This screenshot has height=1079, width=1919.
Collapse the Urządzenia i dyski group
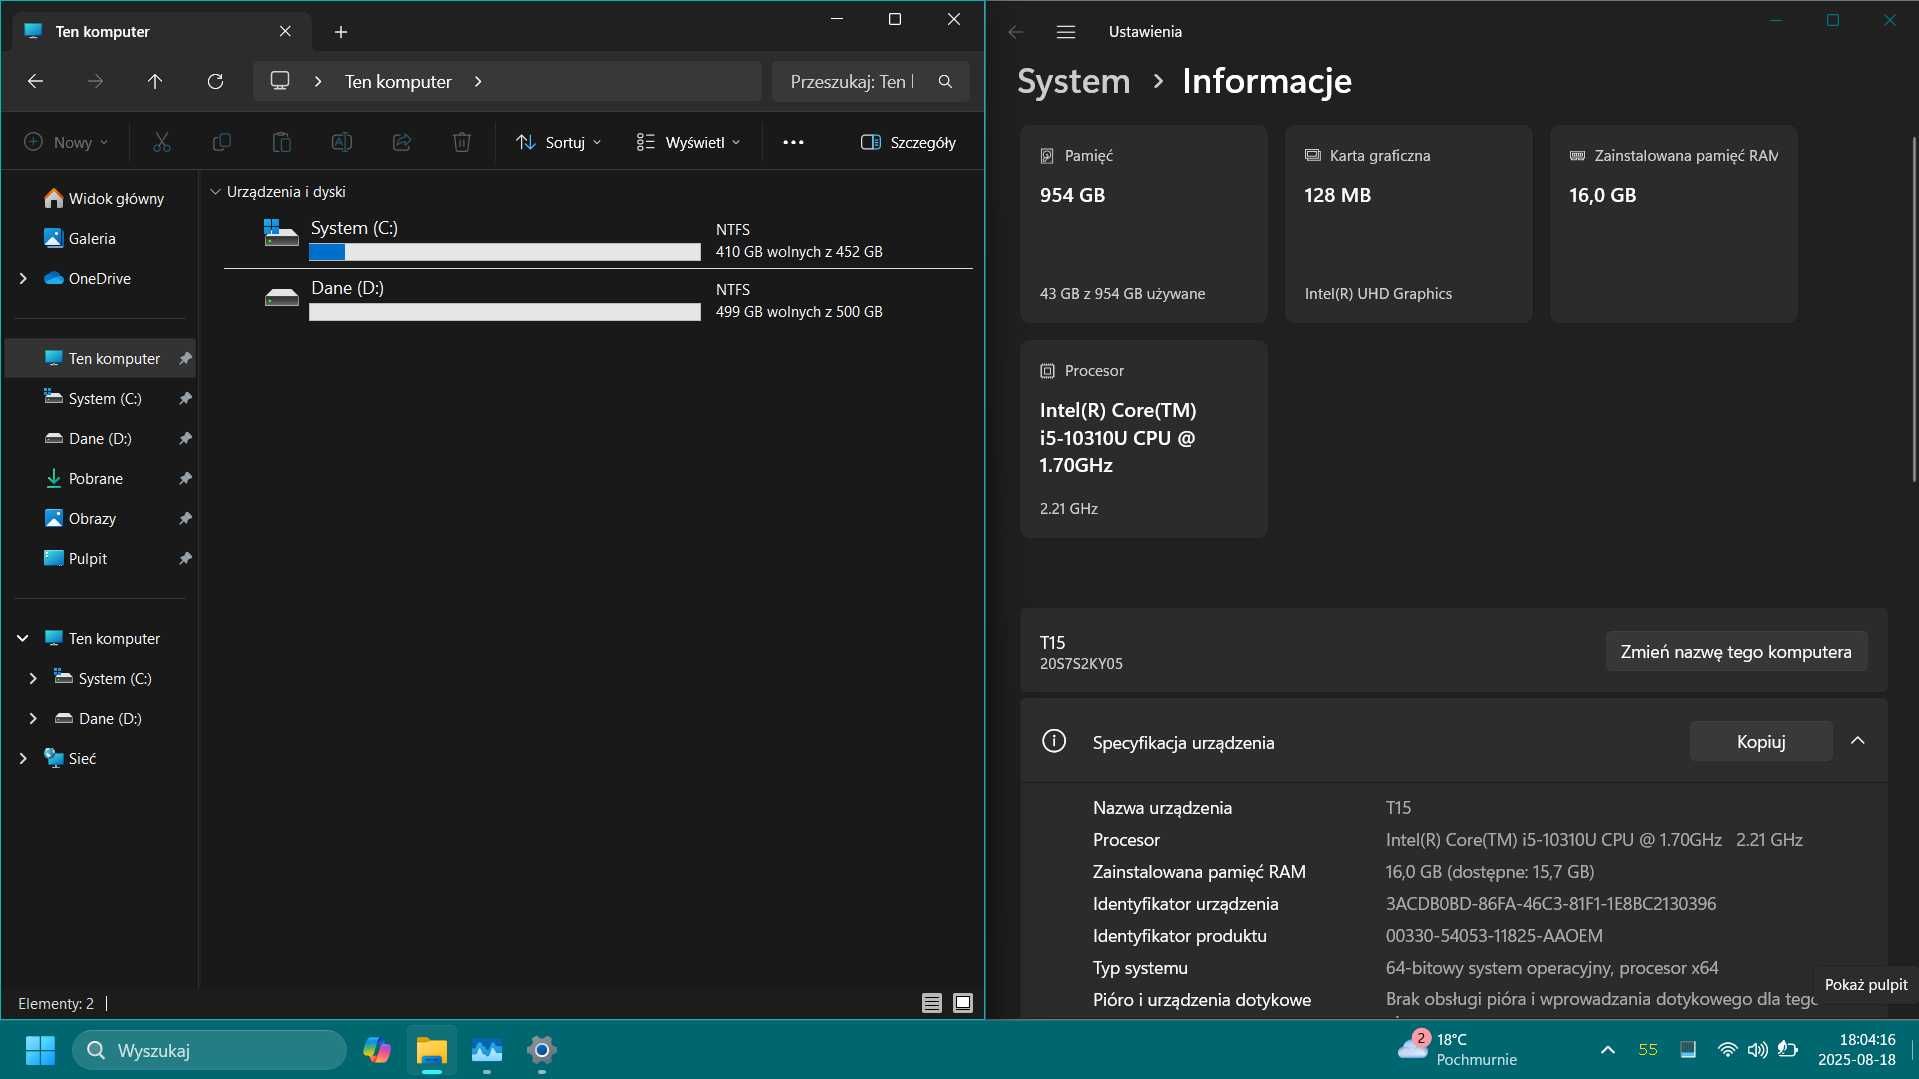coord(215,192)
